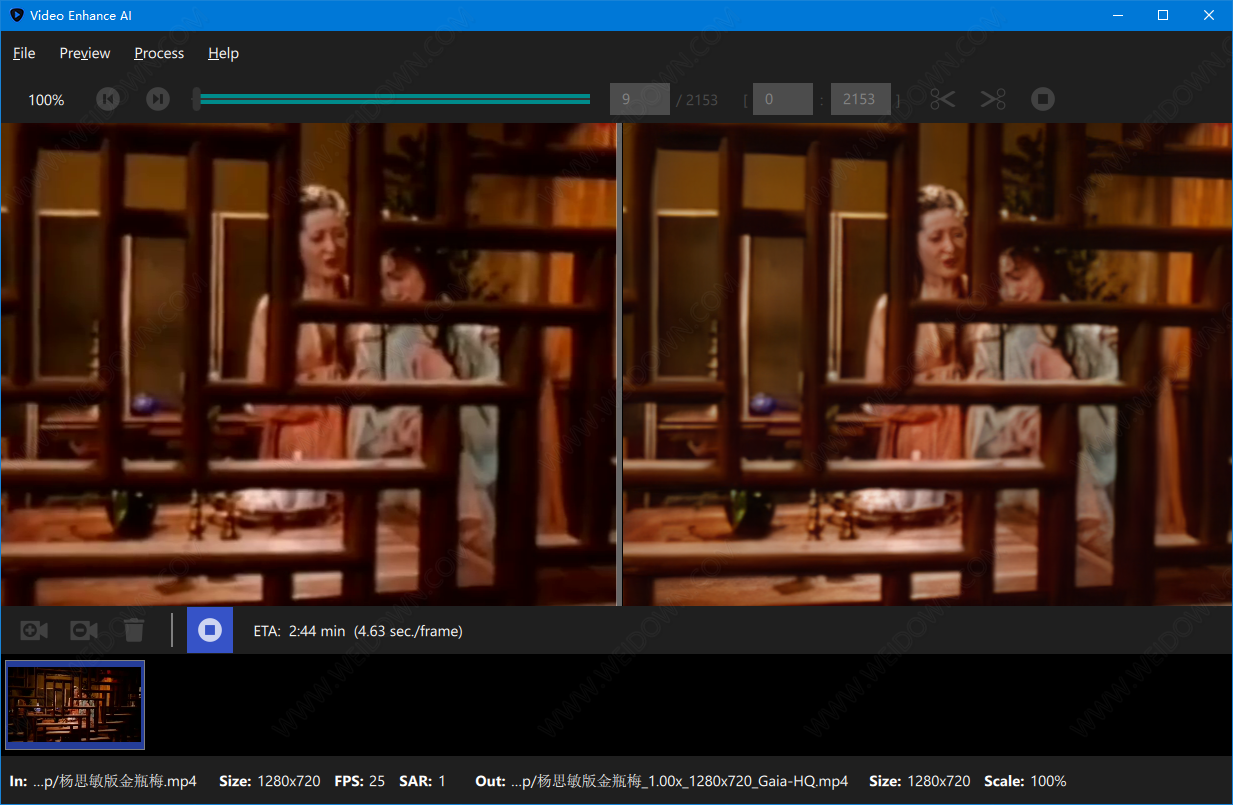
Task: Click the timeline seek slider bar
Action: (392, 99)
